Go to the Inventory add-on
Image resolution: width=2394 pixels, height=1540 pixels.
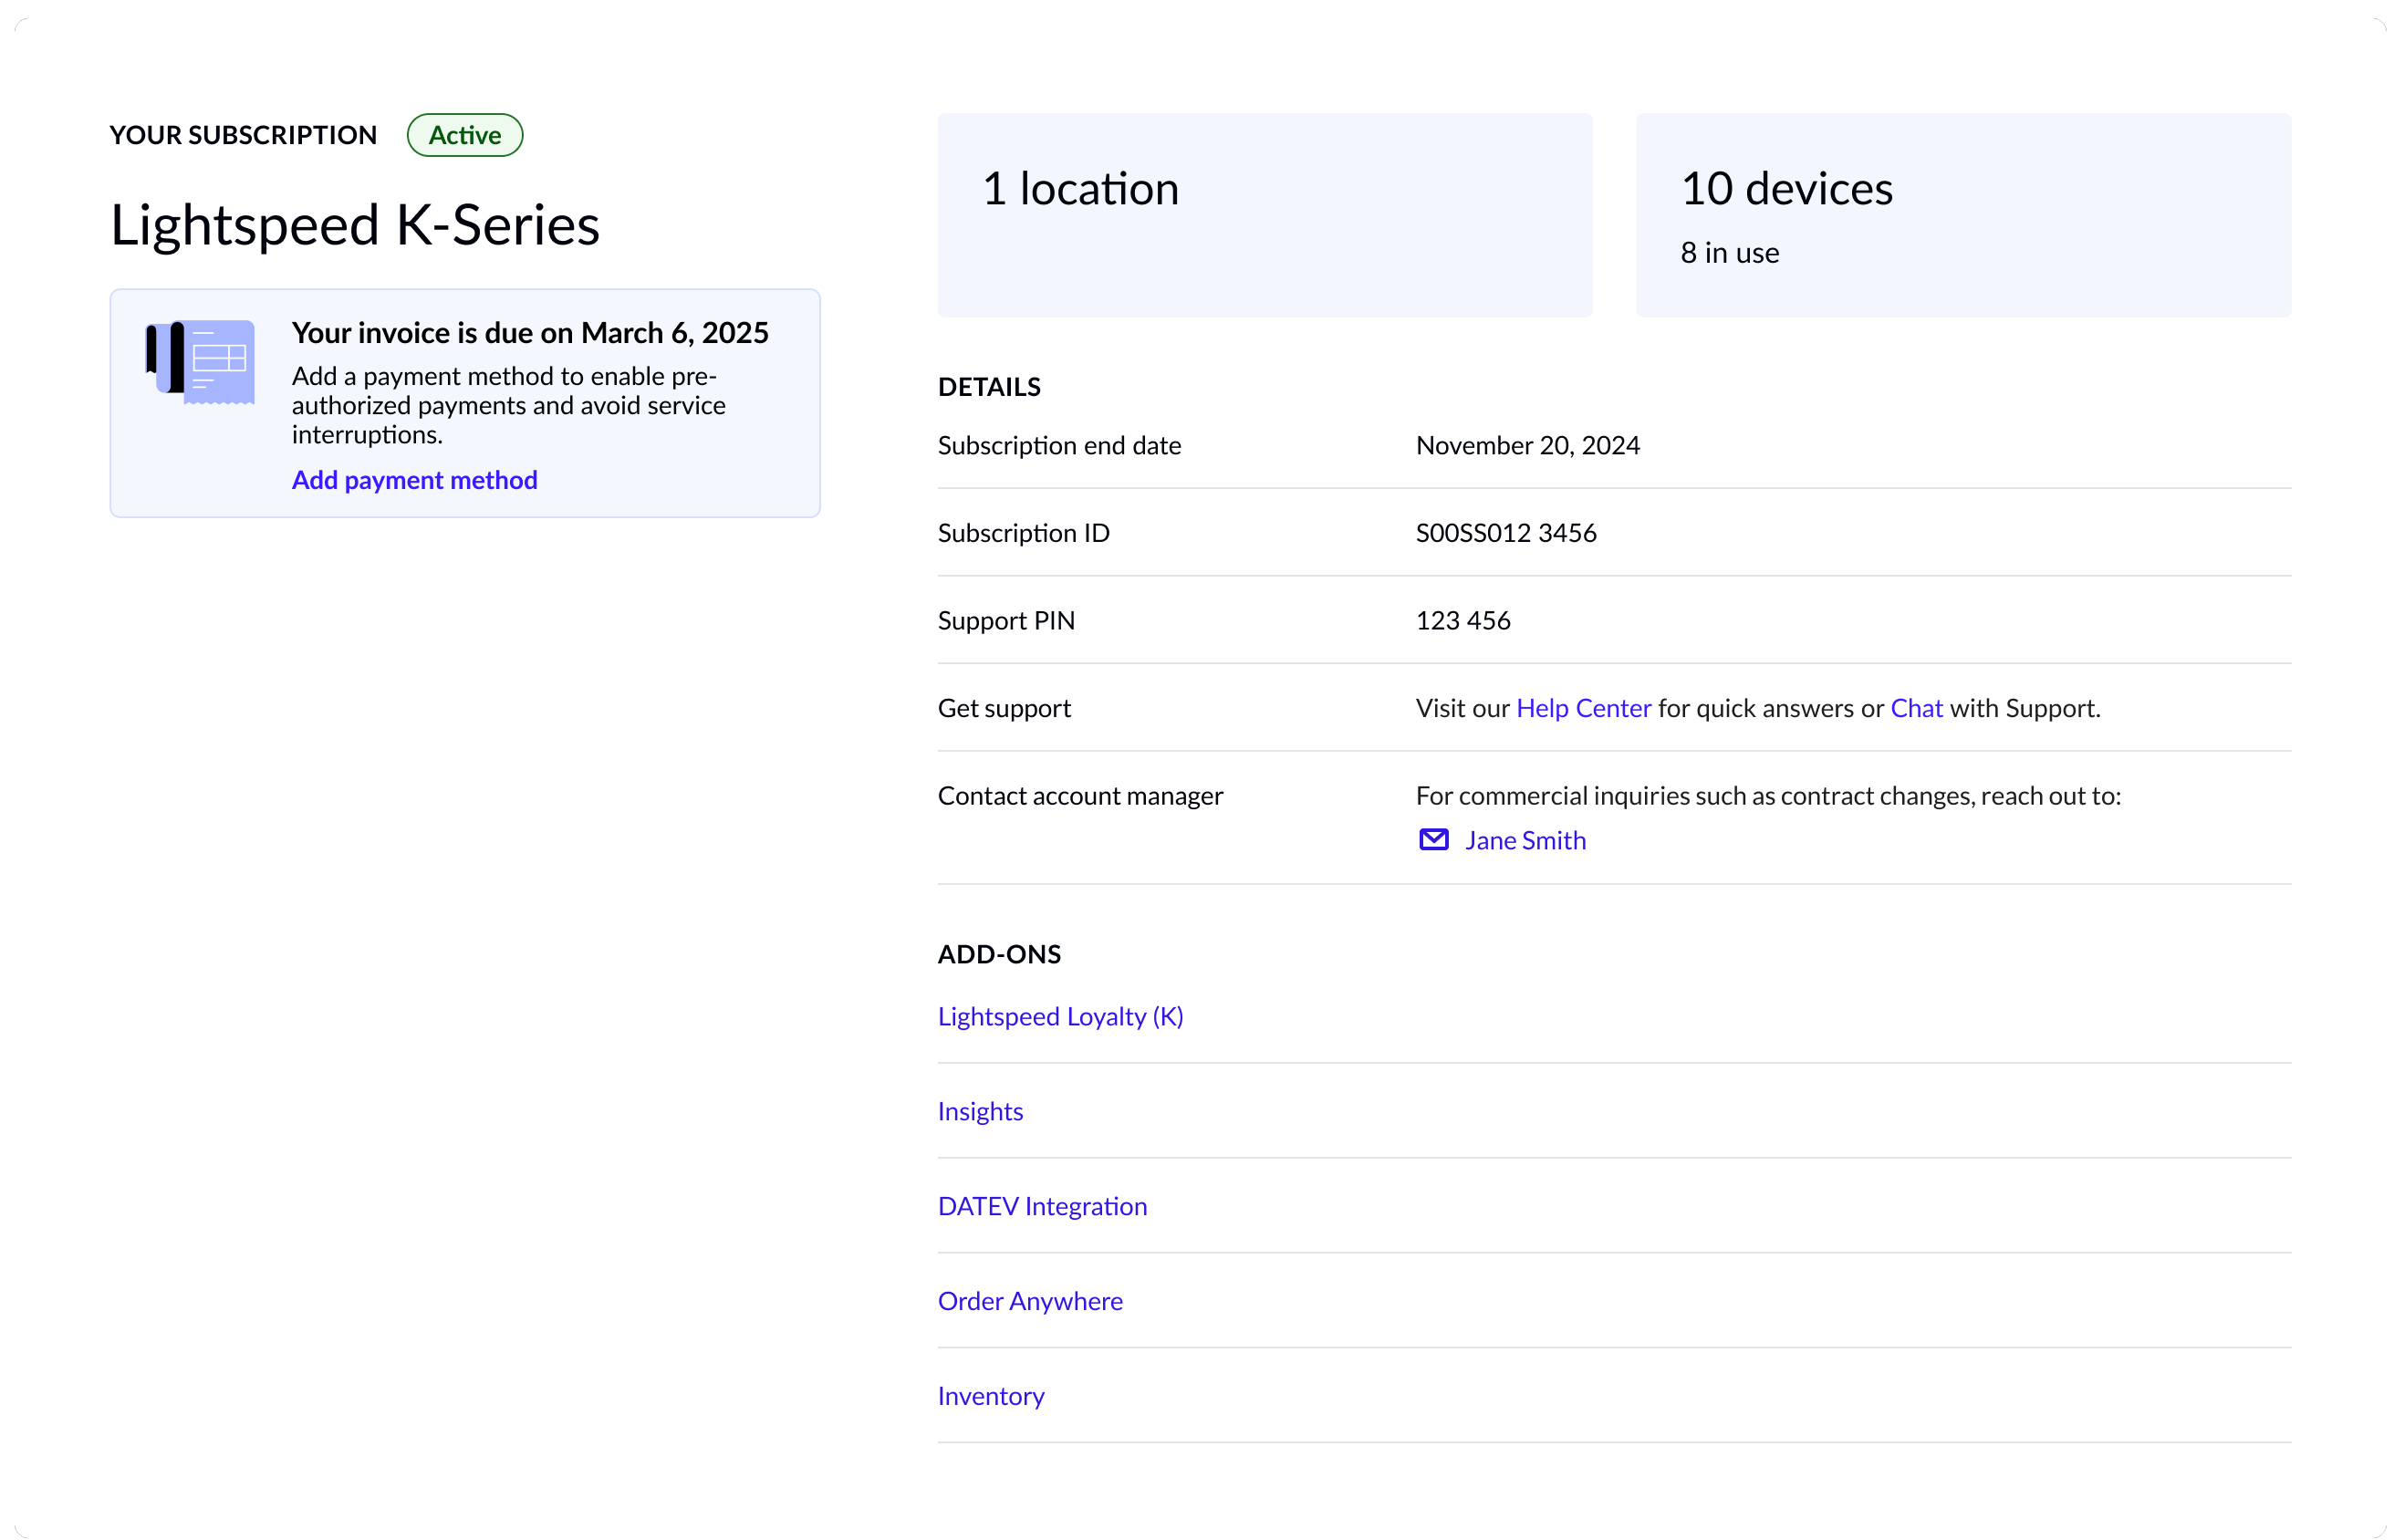click(x=991, y=1396)
